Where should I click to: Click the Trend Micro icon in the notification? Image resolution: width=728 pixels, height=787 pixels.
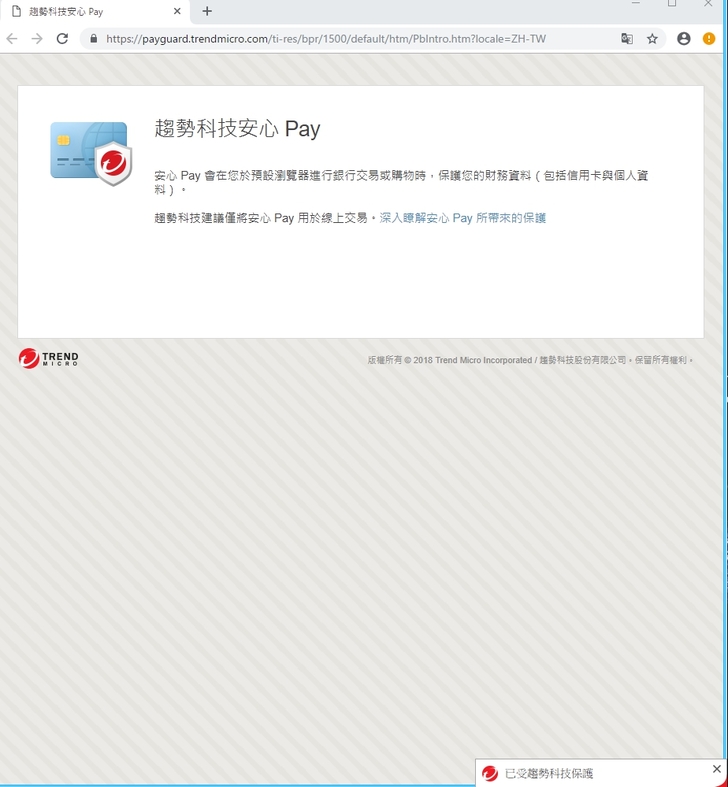coord(490,773)
